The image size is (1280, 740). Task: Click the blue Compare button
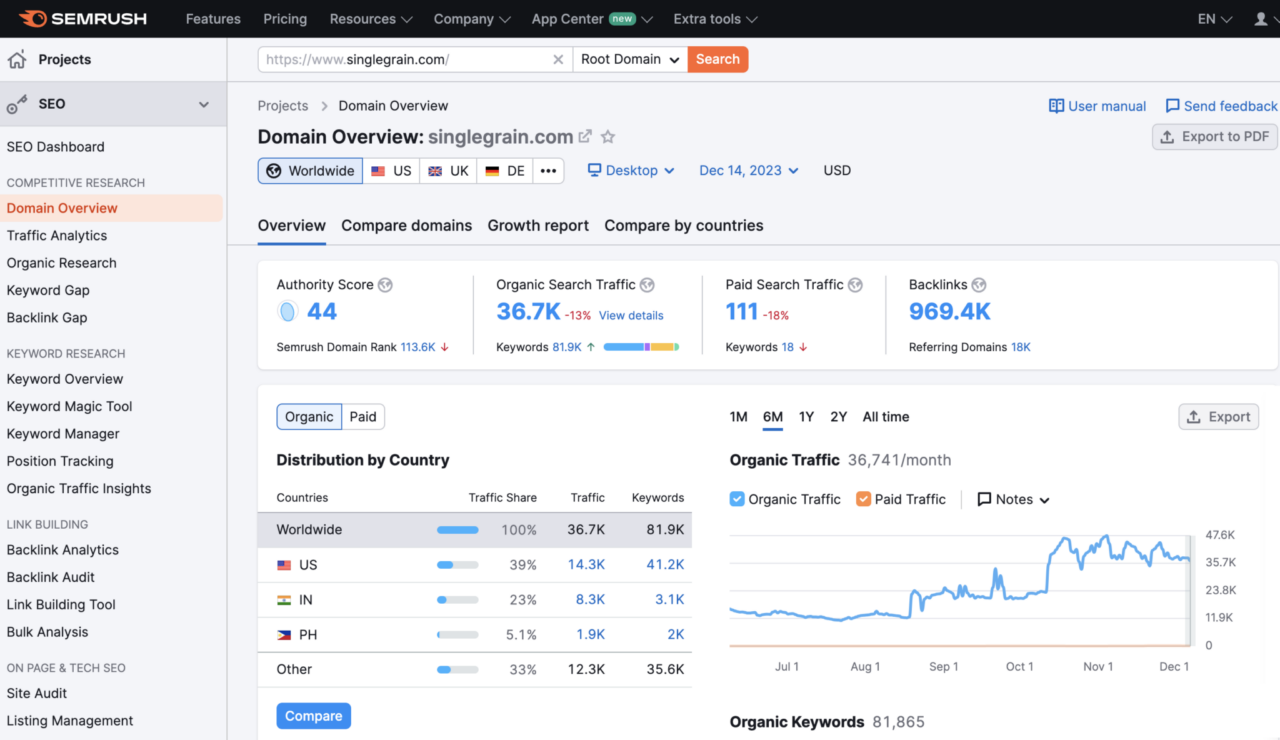(x=314, y=716)
